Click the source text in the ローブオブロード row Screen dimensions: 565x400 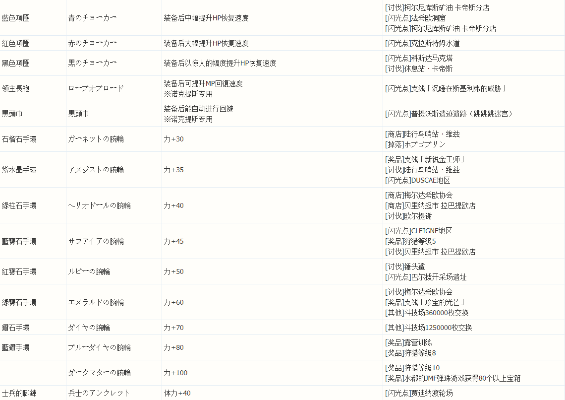(445, 88)
